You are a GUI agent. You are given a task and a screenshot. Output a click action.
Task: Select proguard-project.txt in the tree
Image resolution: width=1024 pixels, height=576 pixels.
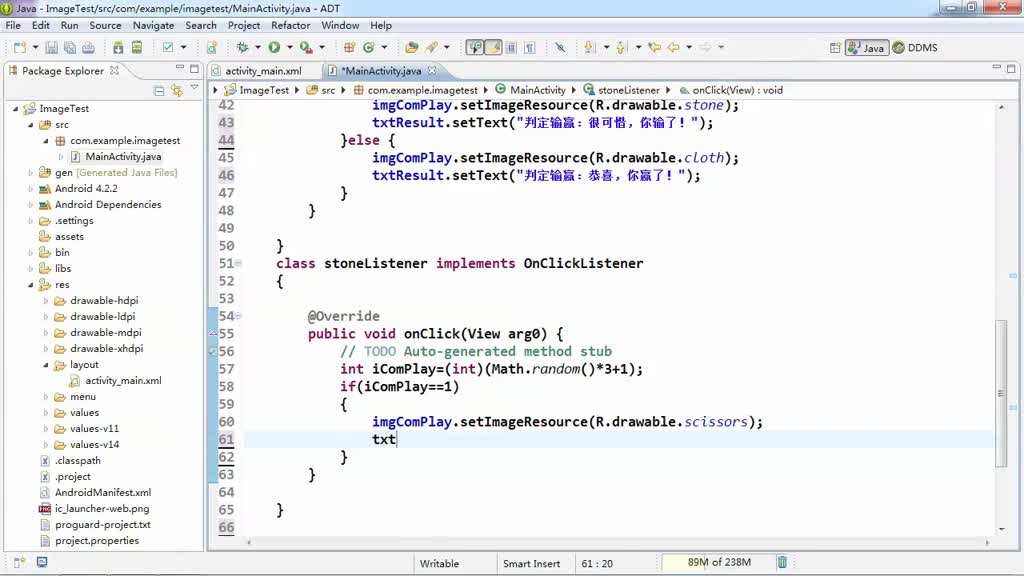103,525
